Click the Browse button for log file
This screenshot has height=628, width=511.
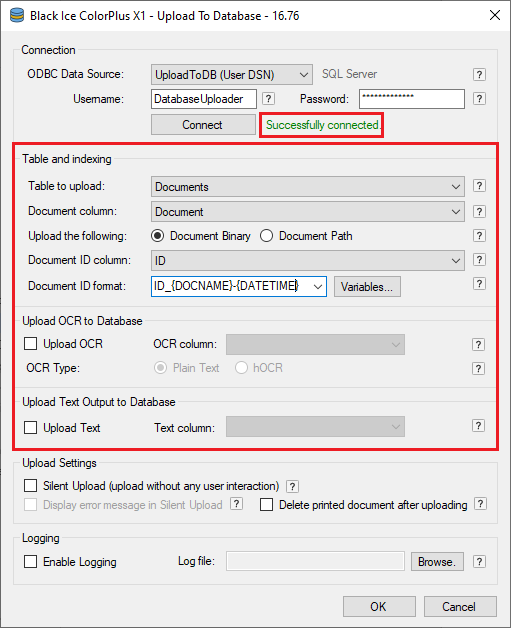[x=437, y=562]
